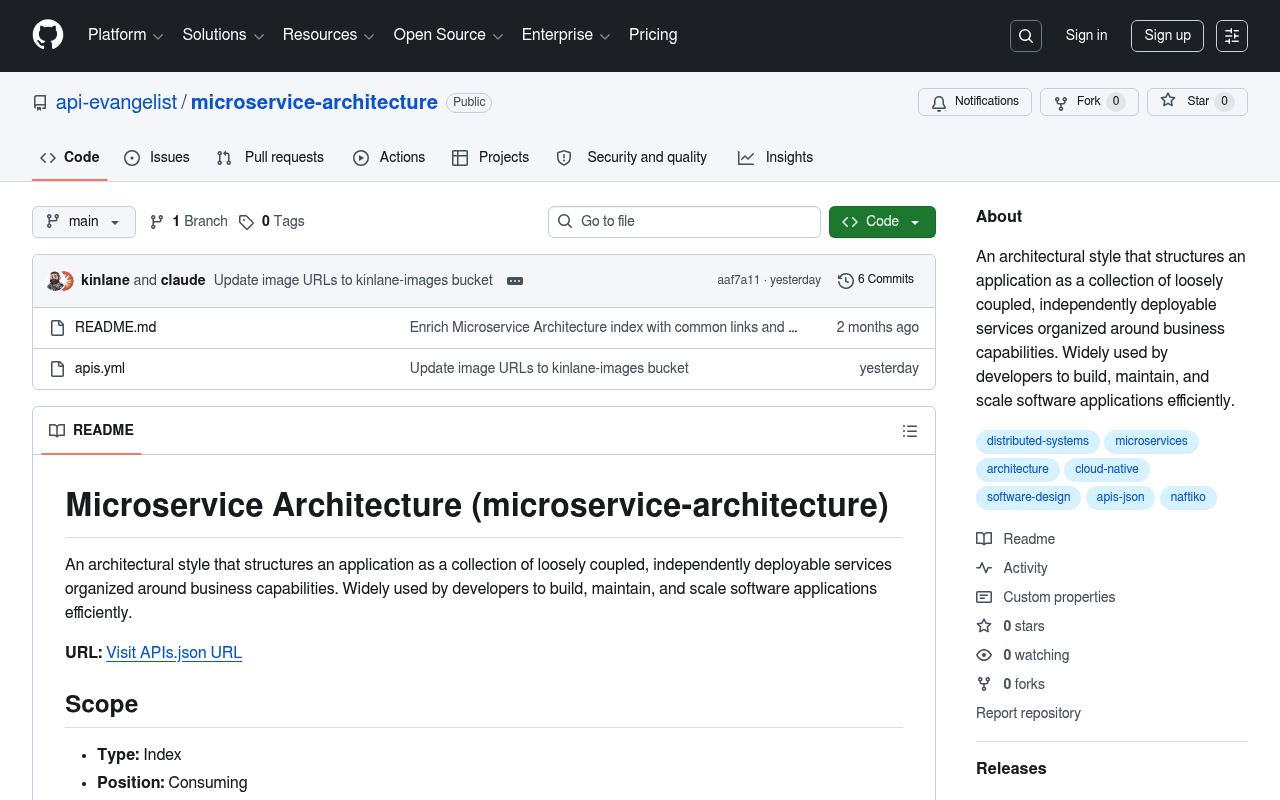Click the software-design topic tag
Screen dimensions: 1280x800
click(x=1028, y=498)
